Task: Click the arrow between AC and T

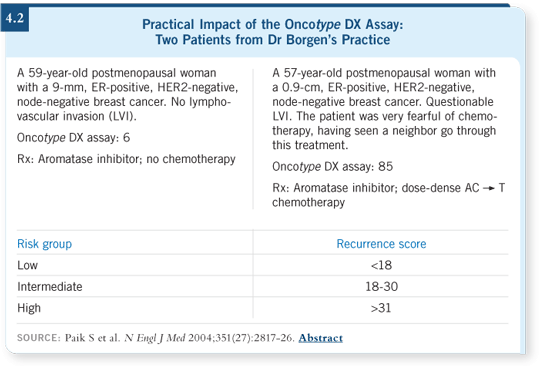Action: pos(489,188)
